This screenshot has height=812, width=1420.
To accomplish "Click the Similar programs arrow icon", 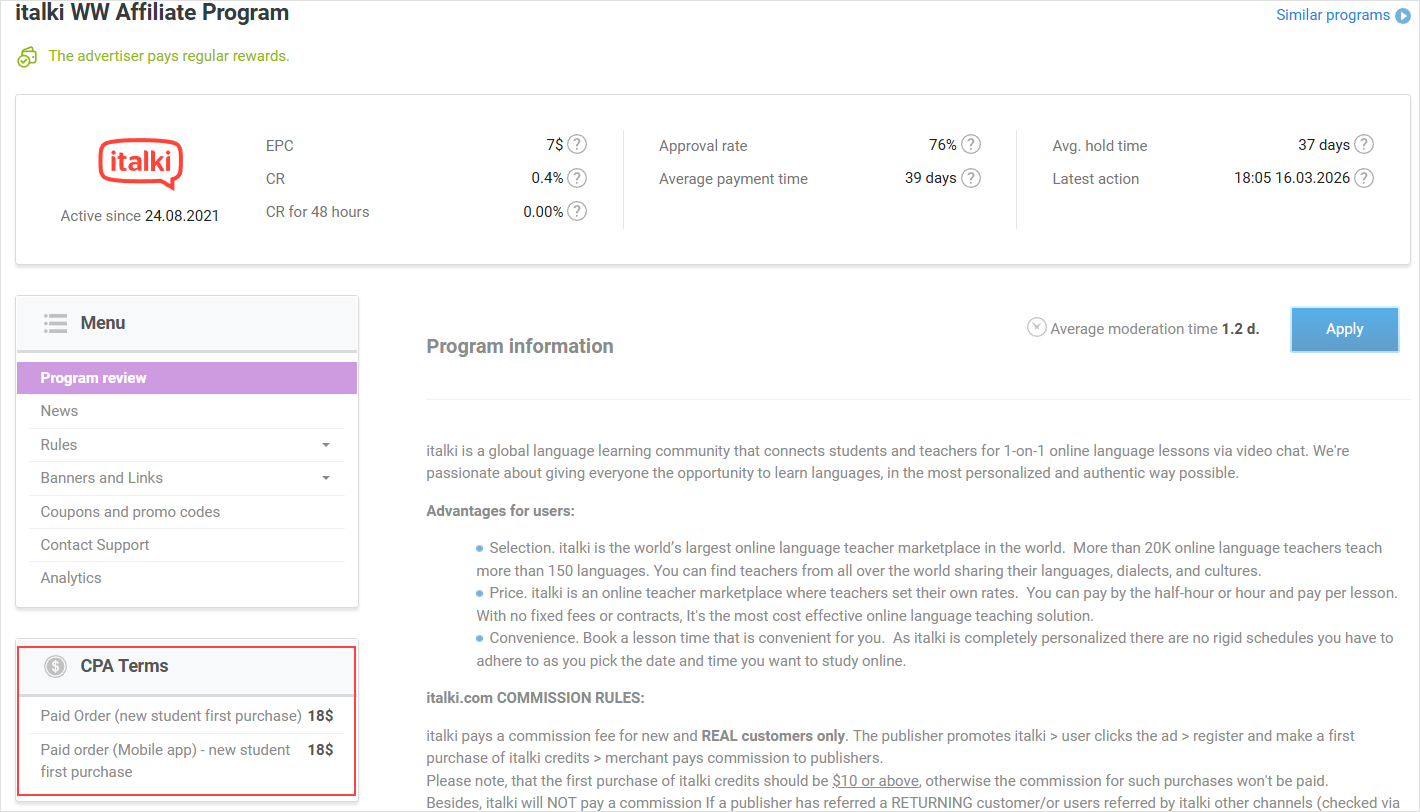I will tap(1403, 15).
